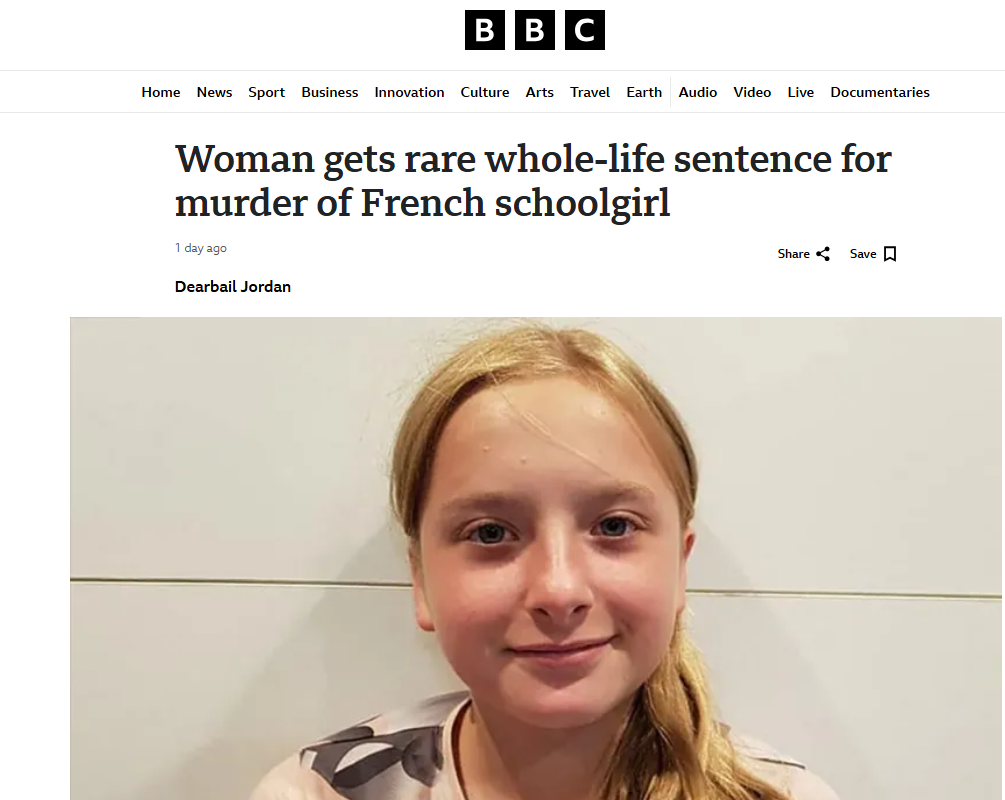Go to the Video section
Image resolution: width=1005 pixels, height=800 pixels.
click(x=752, y=92)
